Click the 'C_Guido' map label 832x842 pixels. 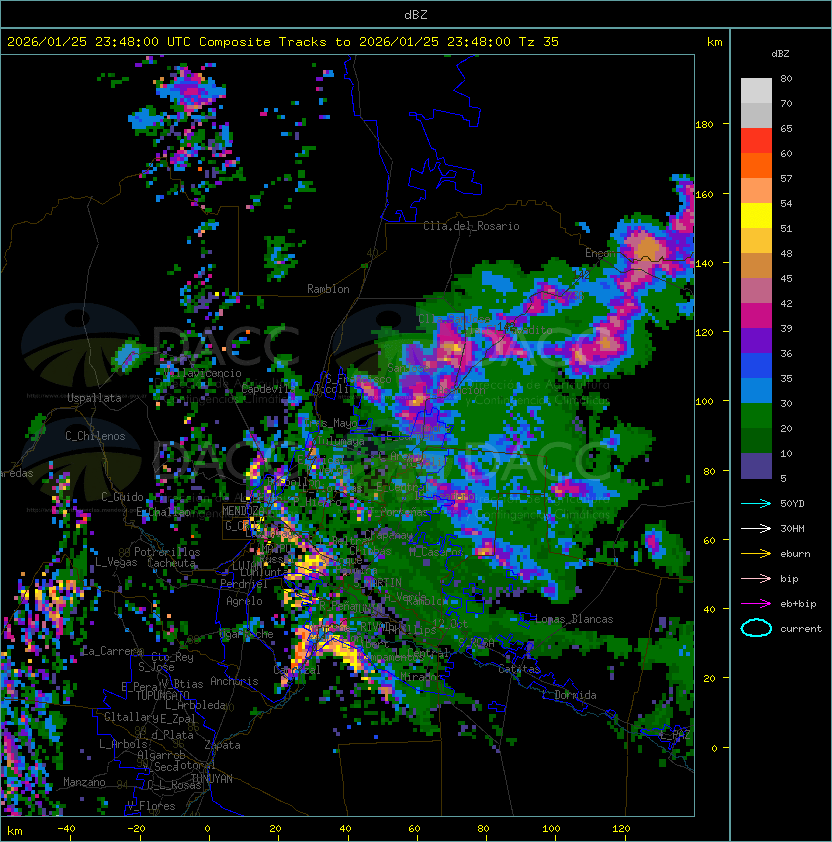pos(122,497)
